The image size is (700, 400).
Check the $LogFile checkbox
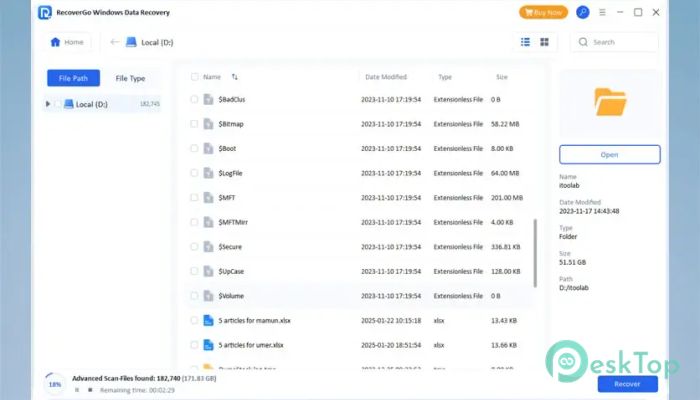pyautogui.click(x=194, y=173)
